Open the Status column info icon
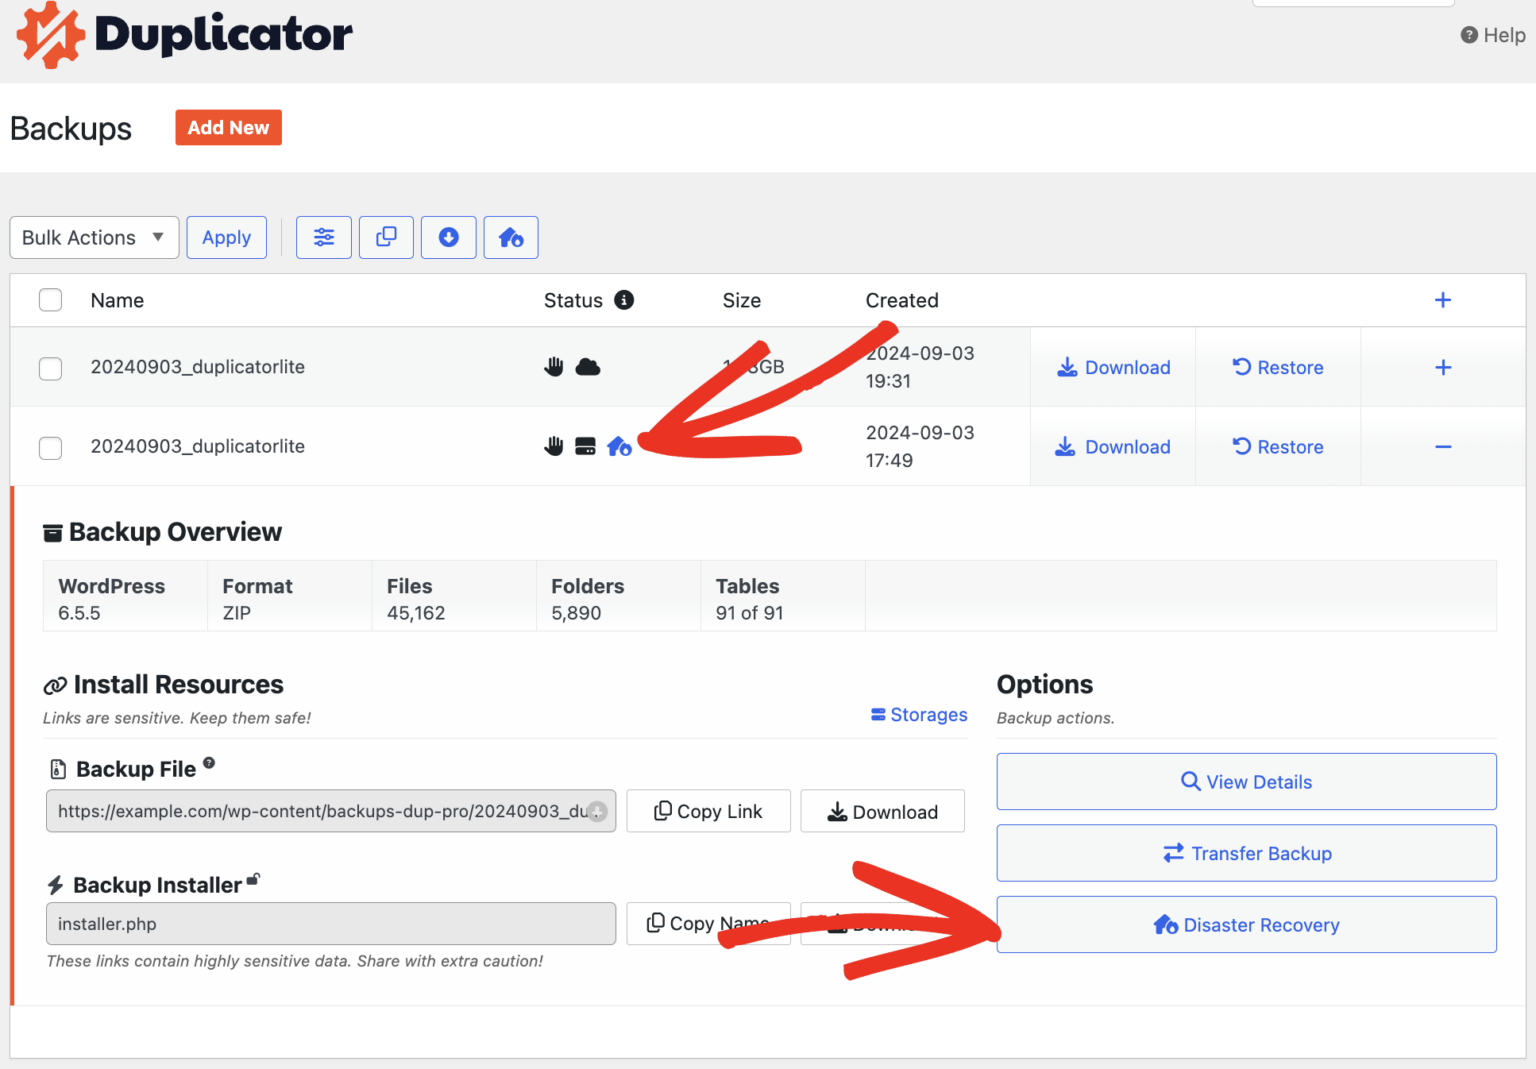Screen dimensions: 1536x1069 (x=624, y=300)
